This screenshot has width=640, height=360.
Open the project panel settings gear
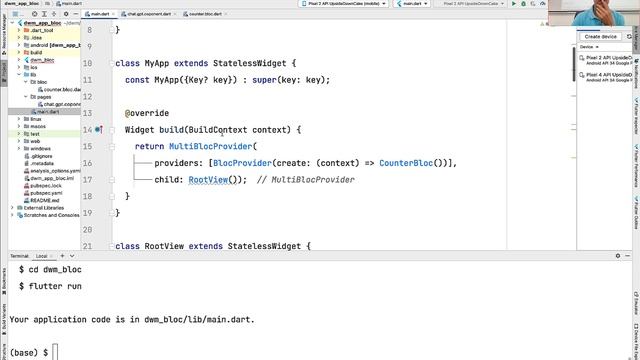66,14
